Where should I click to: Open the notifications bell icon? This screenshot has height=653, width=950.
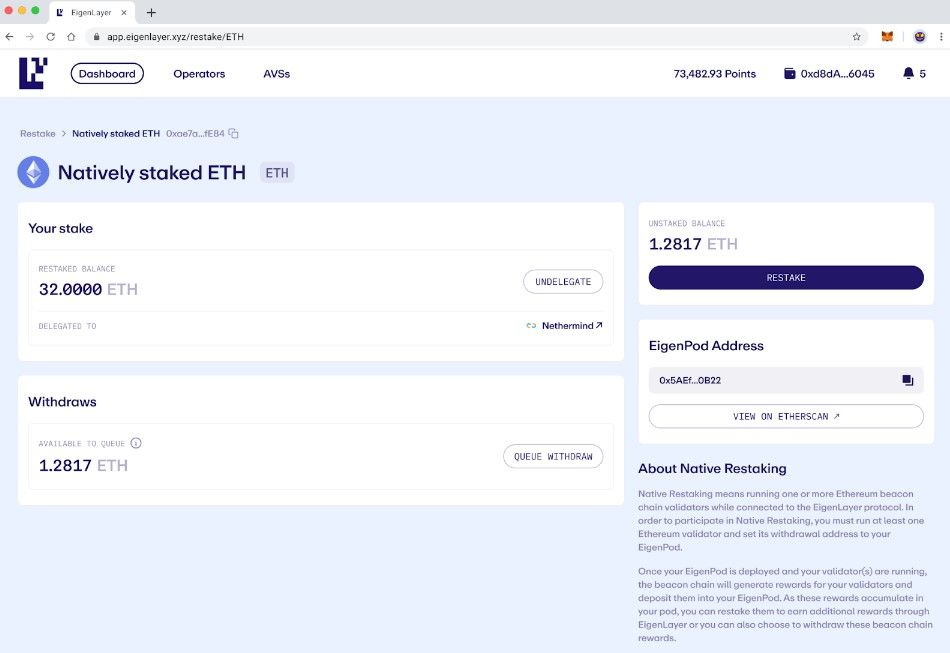coord(908,73)
